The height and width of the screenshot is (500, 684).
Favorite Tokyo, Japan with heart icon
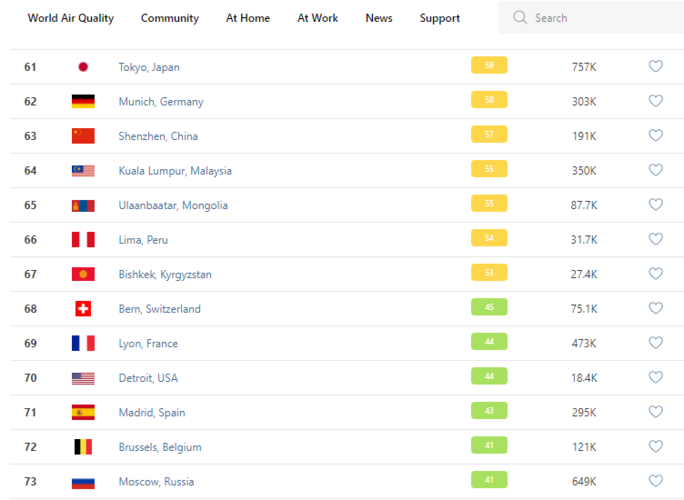point(655,67)
